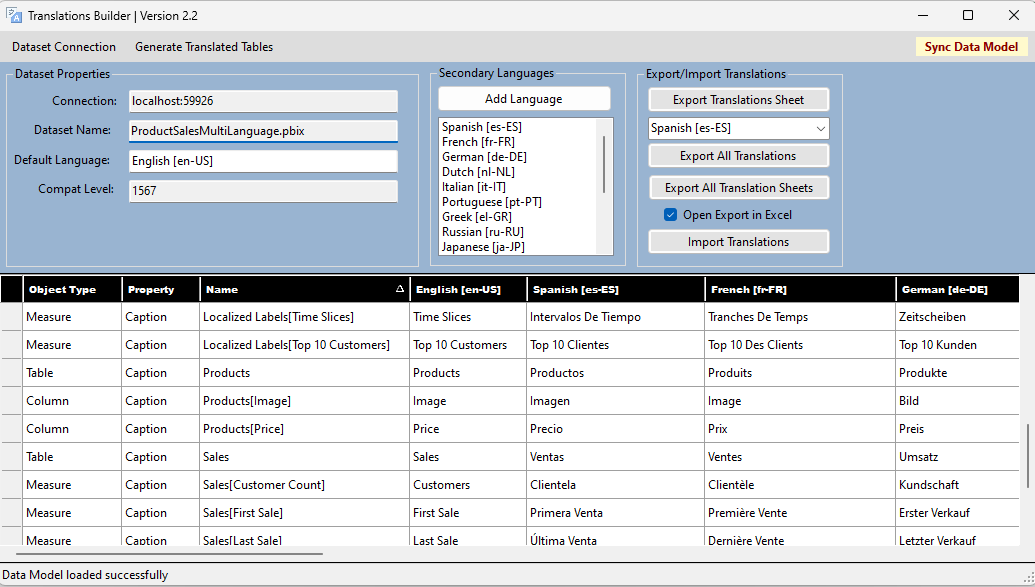The width and height of the screenshot is (1035, 587).
Task: Open the Dataset Connection menu
Action: click(x=64, y=47)
